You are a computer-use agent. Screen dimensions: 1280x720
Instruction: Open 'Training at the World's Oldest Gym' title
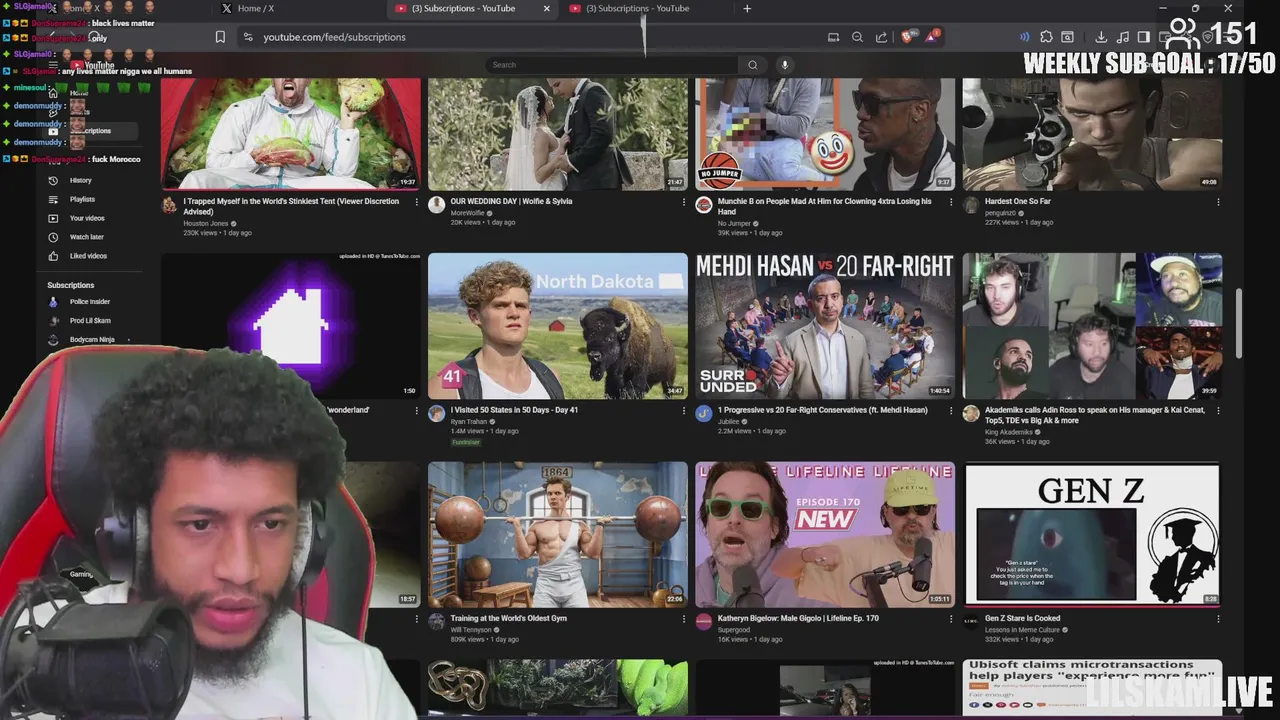tap(508, 618)
